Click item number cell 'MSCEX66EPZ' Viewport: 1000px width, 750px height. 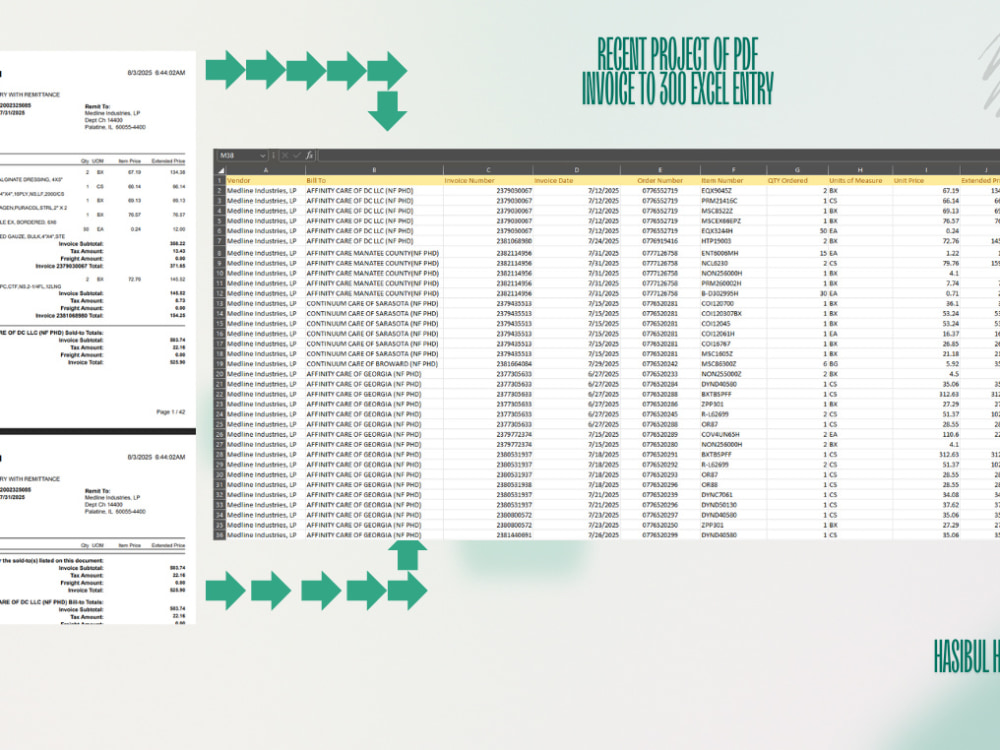pos(733,221)
